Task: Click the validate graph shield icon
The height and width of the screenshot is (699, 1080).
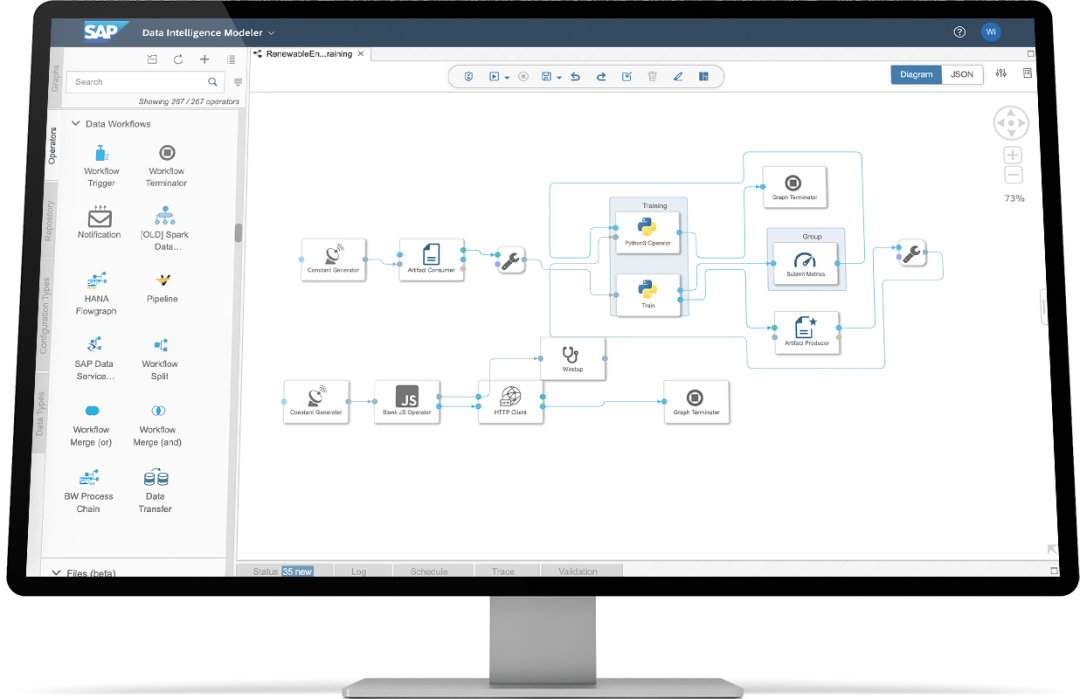Action: pyautogui.click(x=468, y=76)
